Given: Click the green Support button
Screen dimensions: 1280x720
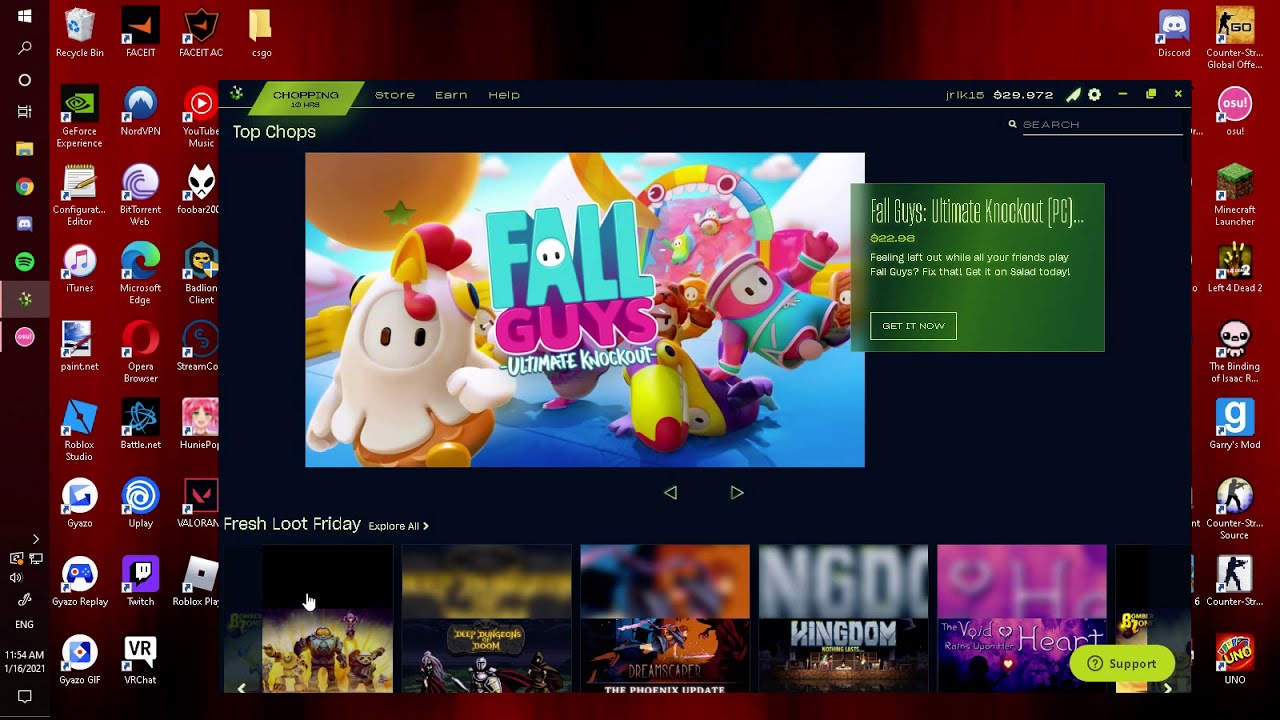Looking at the screenshot, I should tap(1122, 664).
